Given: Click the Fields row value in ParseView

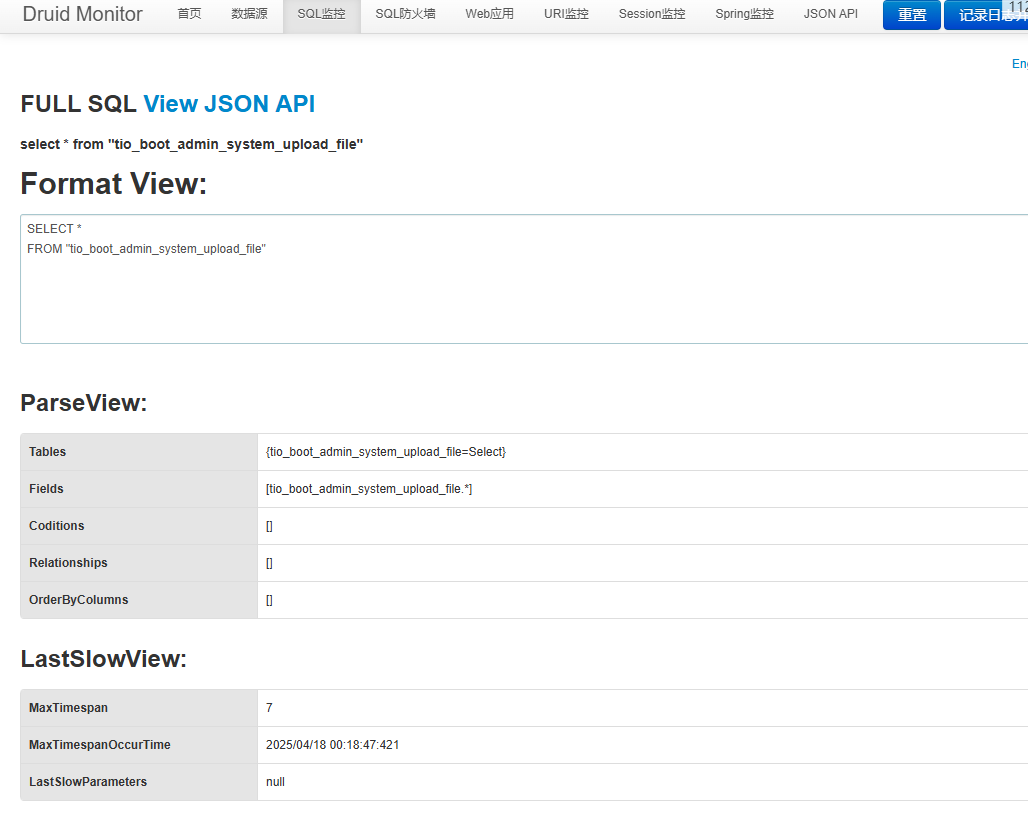Looking at the screenshot, I should click(369, 489).
